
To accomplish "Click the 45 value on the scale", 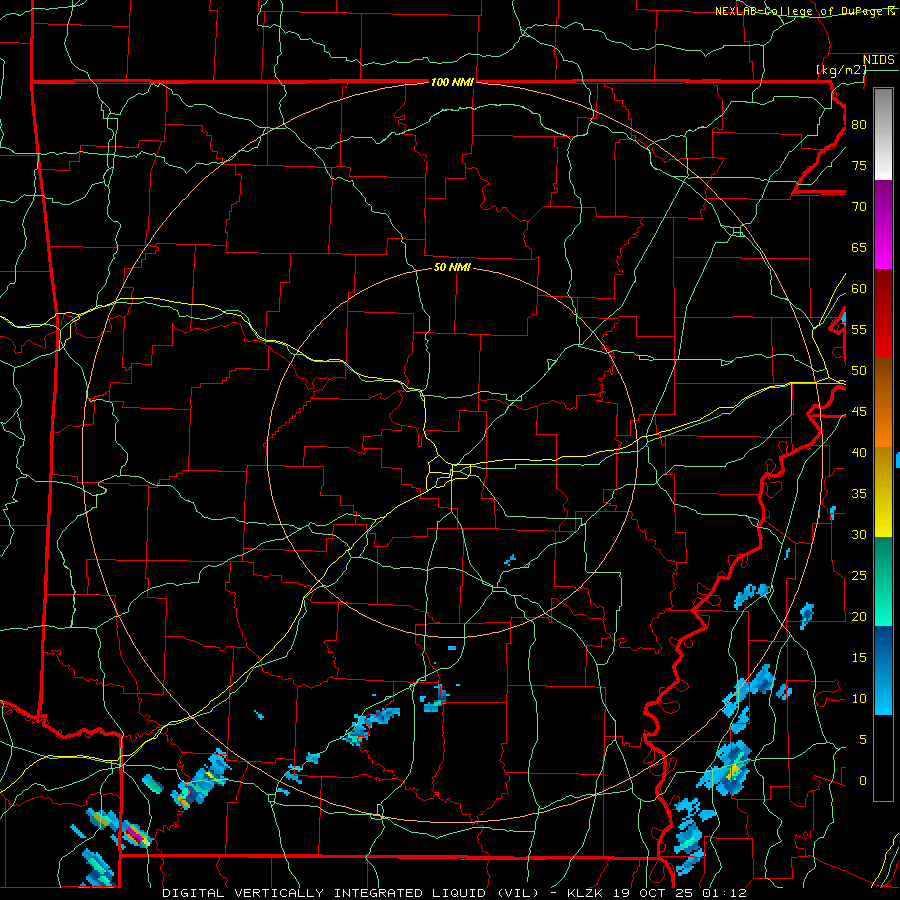I will pos(859,412).
